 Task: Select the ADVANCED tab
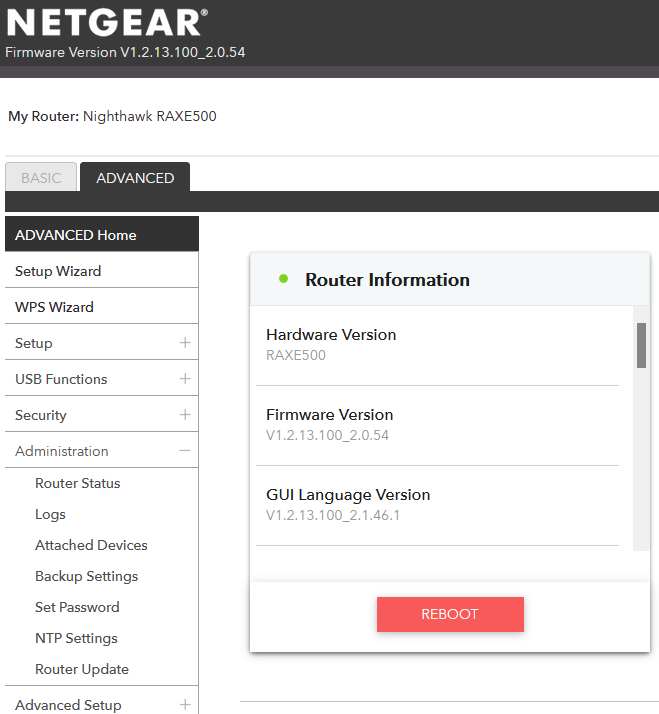point(135,178)
